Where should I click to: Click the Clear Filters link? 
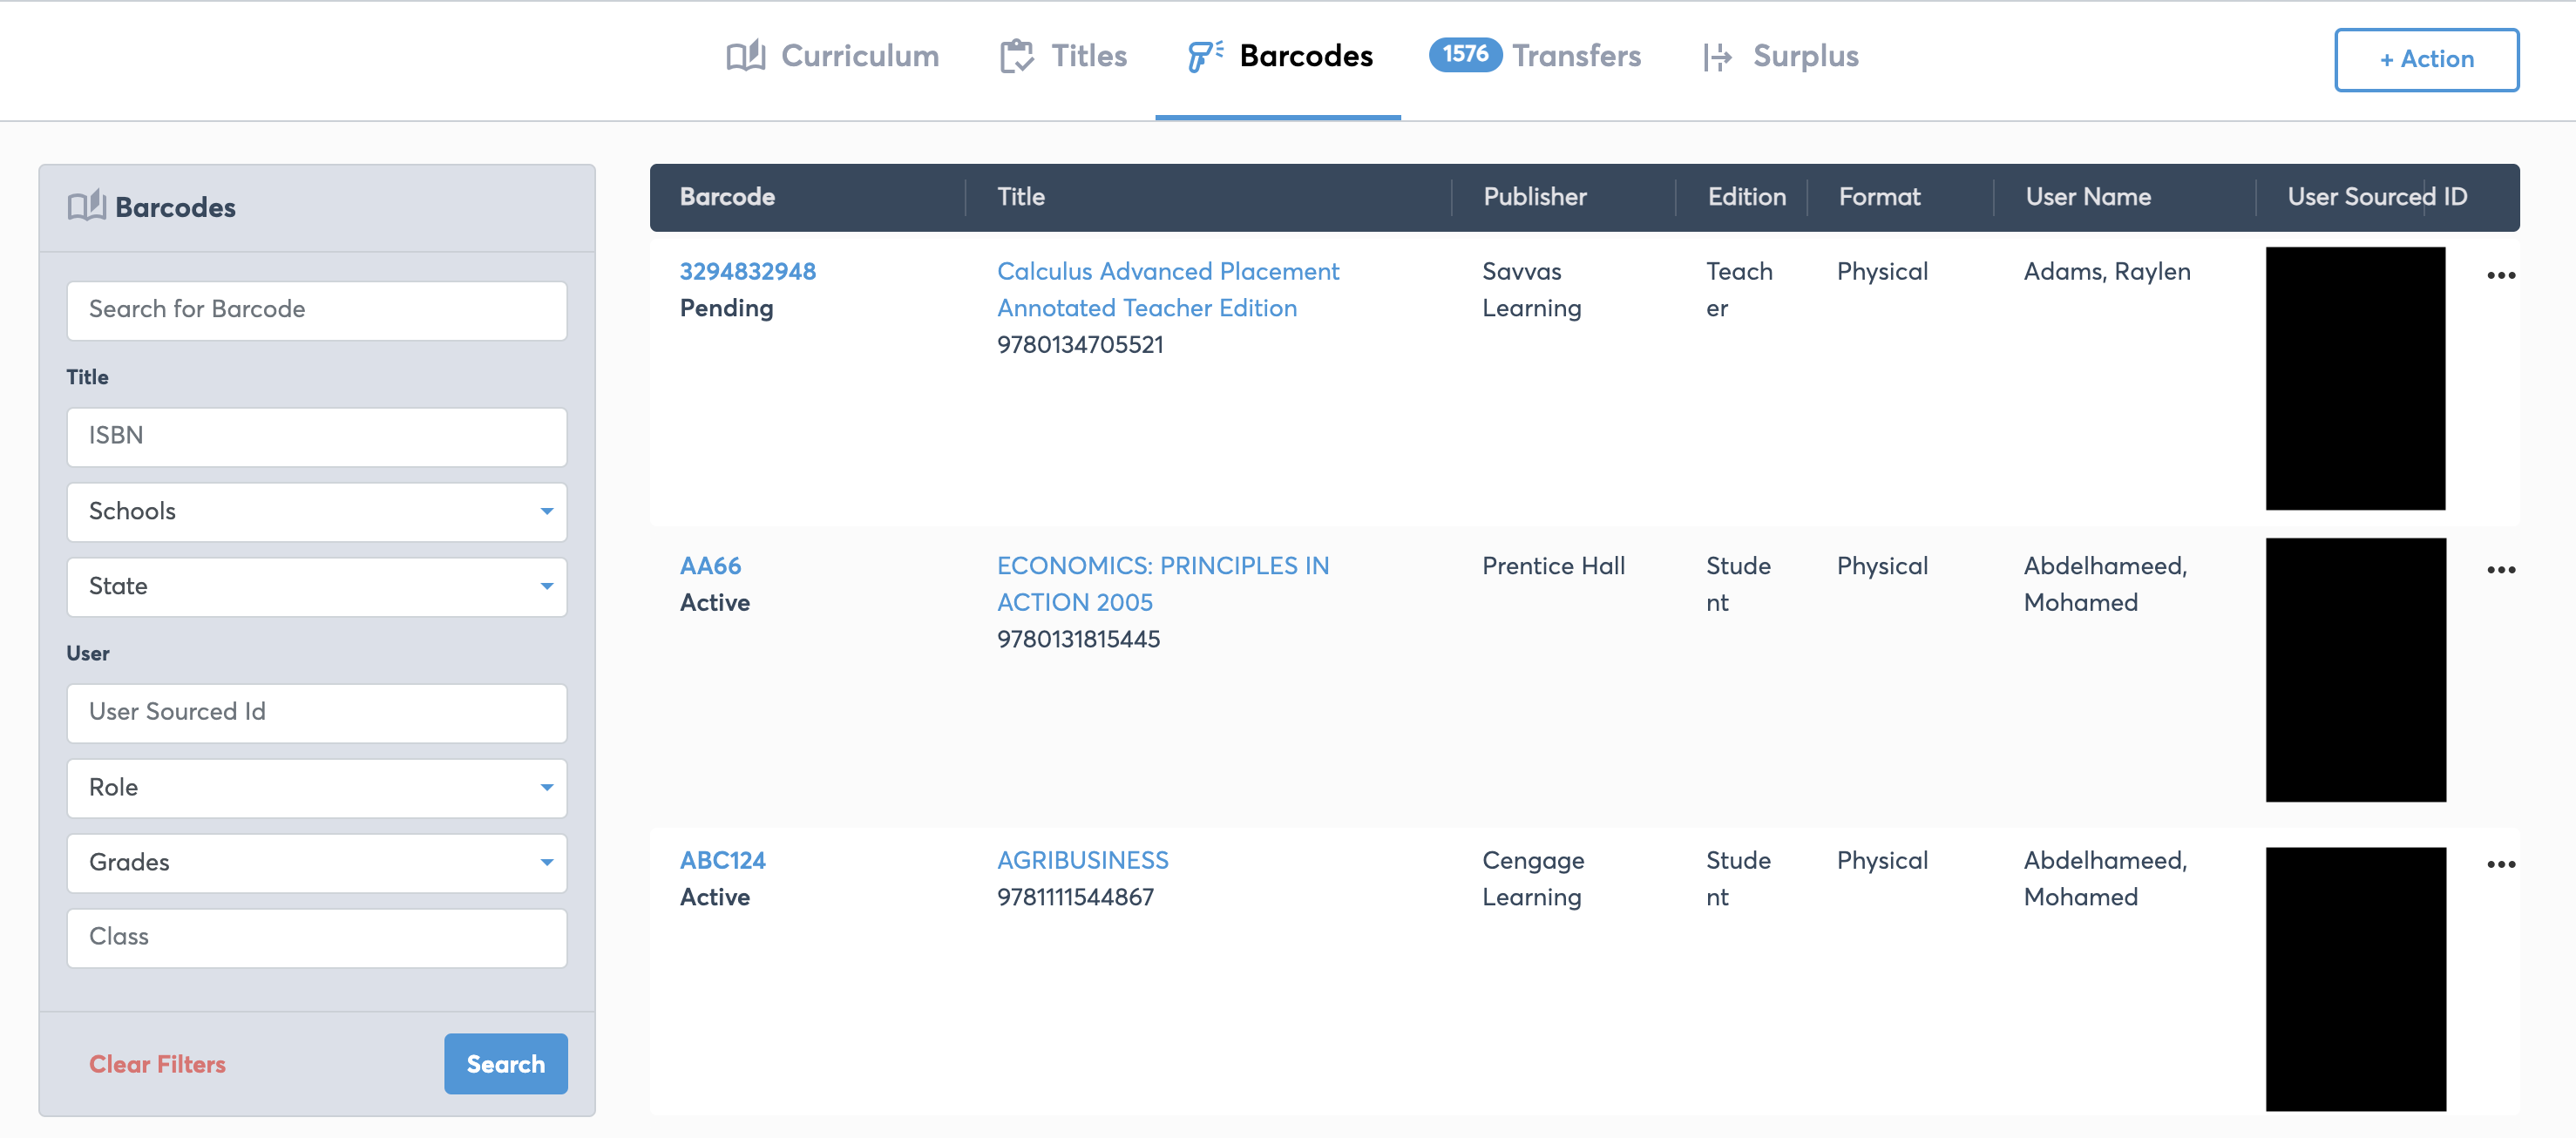pos(157,1064)
